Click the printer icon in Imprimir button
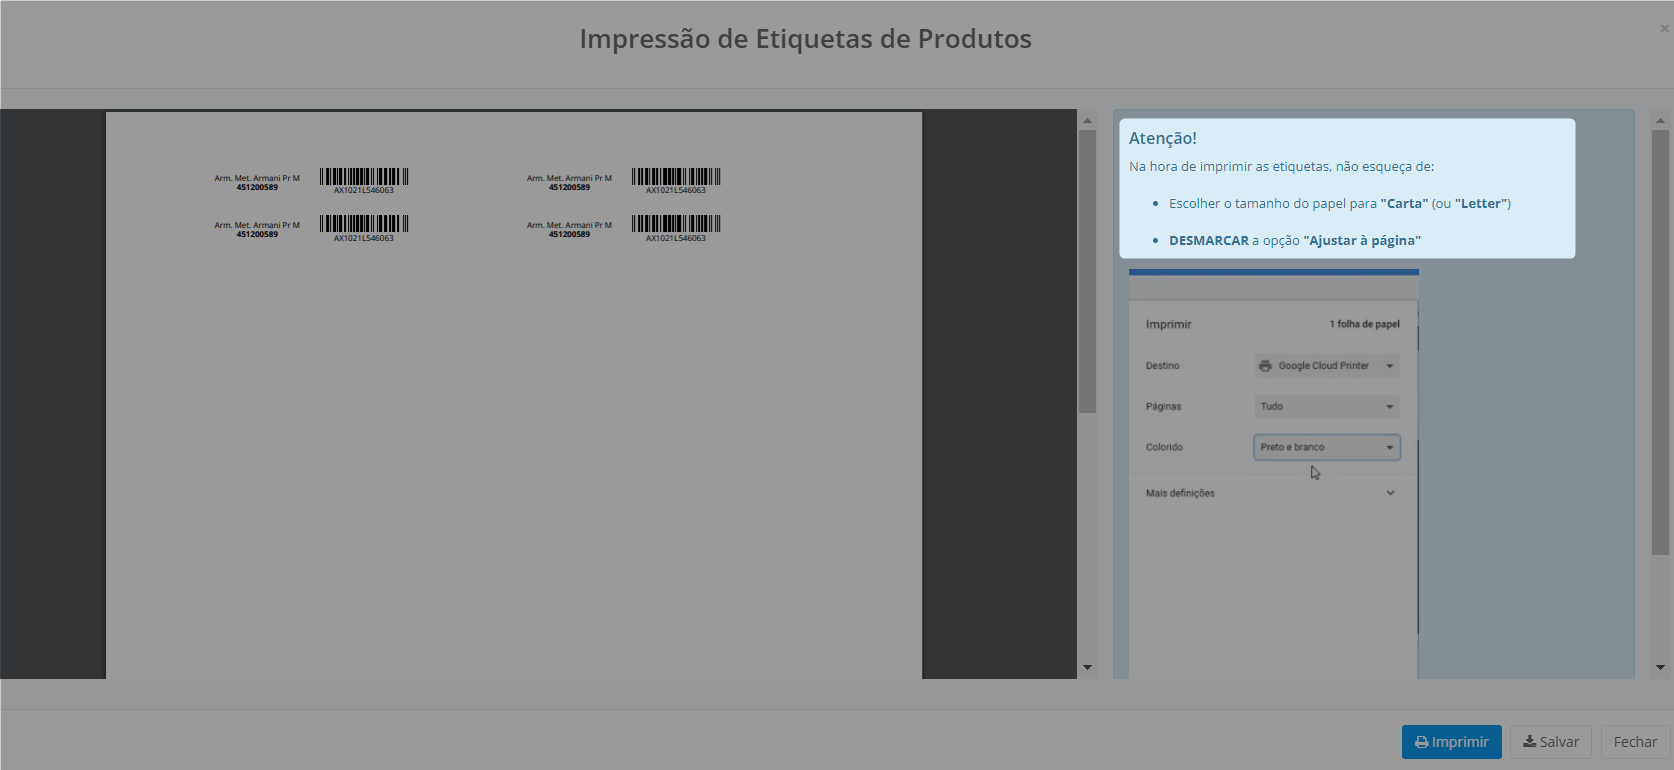1674x770 pixels. (x=1421, y=742)
